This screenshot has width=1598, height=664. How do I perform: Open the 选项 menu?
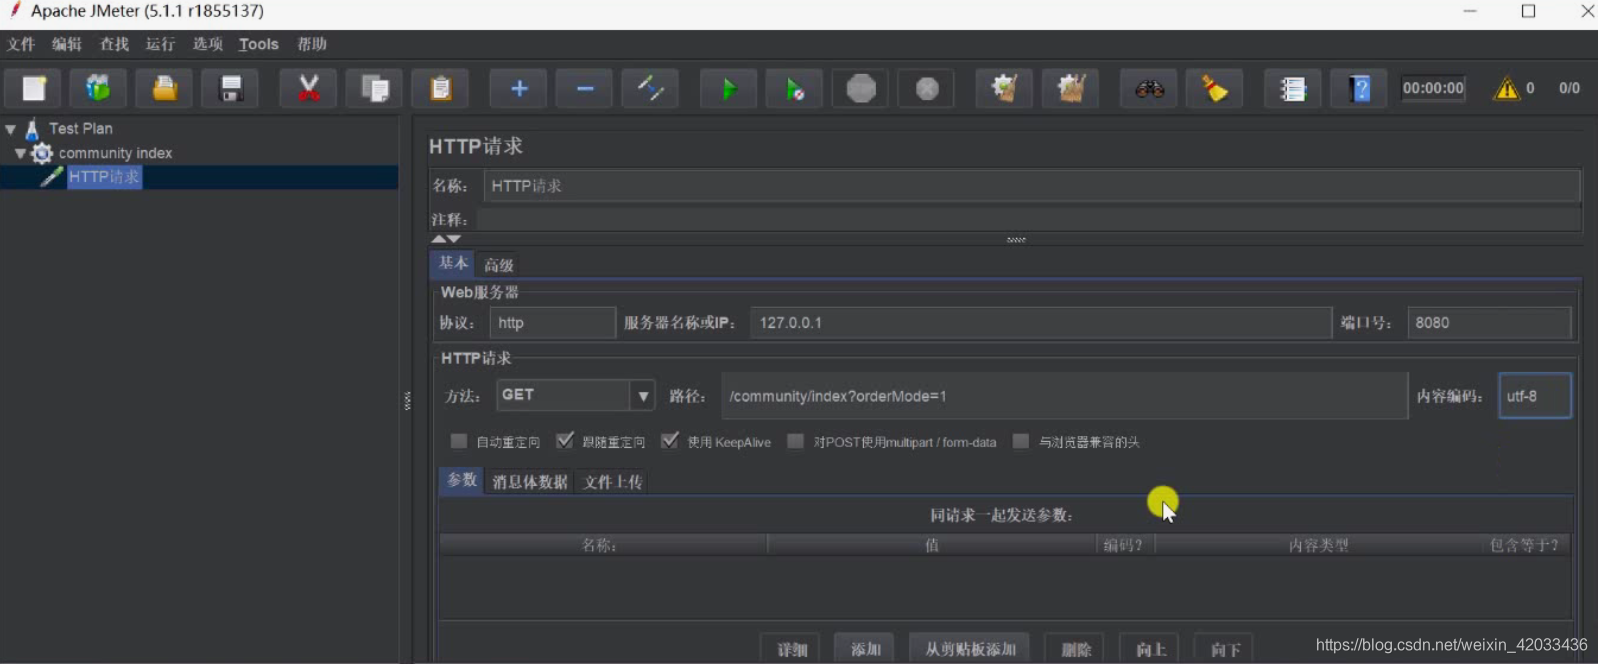(x=207, y=44)
